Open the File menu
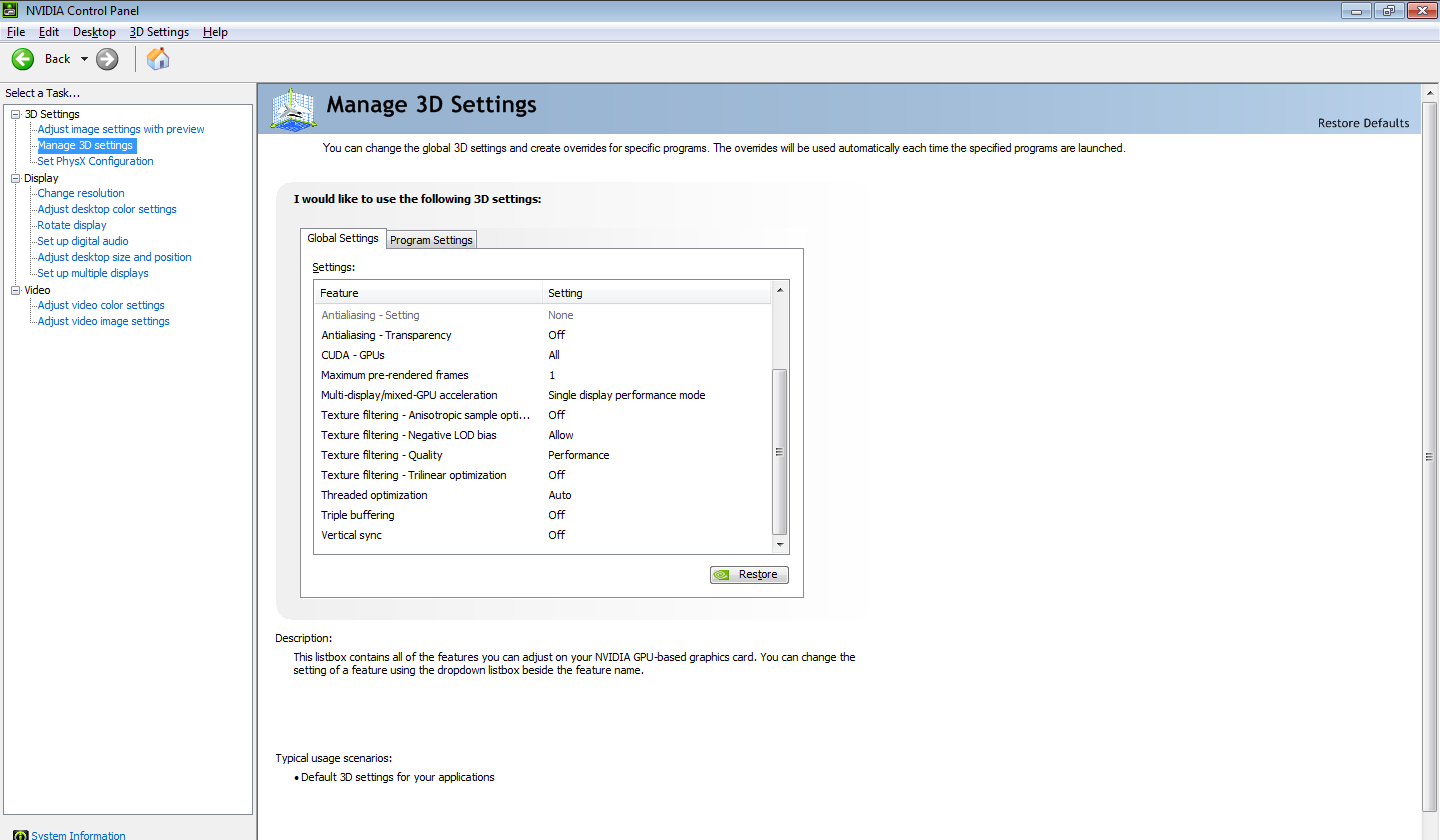Image resolution: width=1440 pixels, height=840 pixels. 15,32
